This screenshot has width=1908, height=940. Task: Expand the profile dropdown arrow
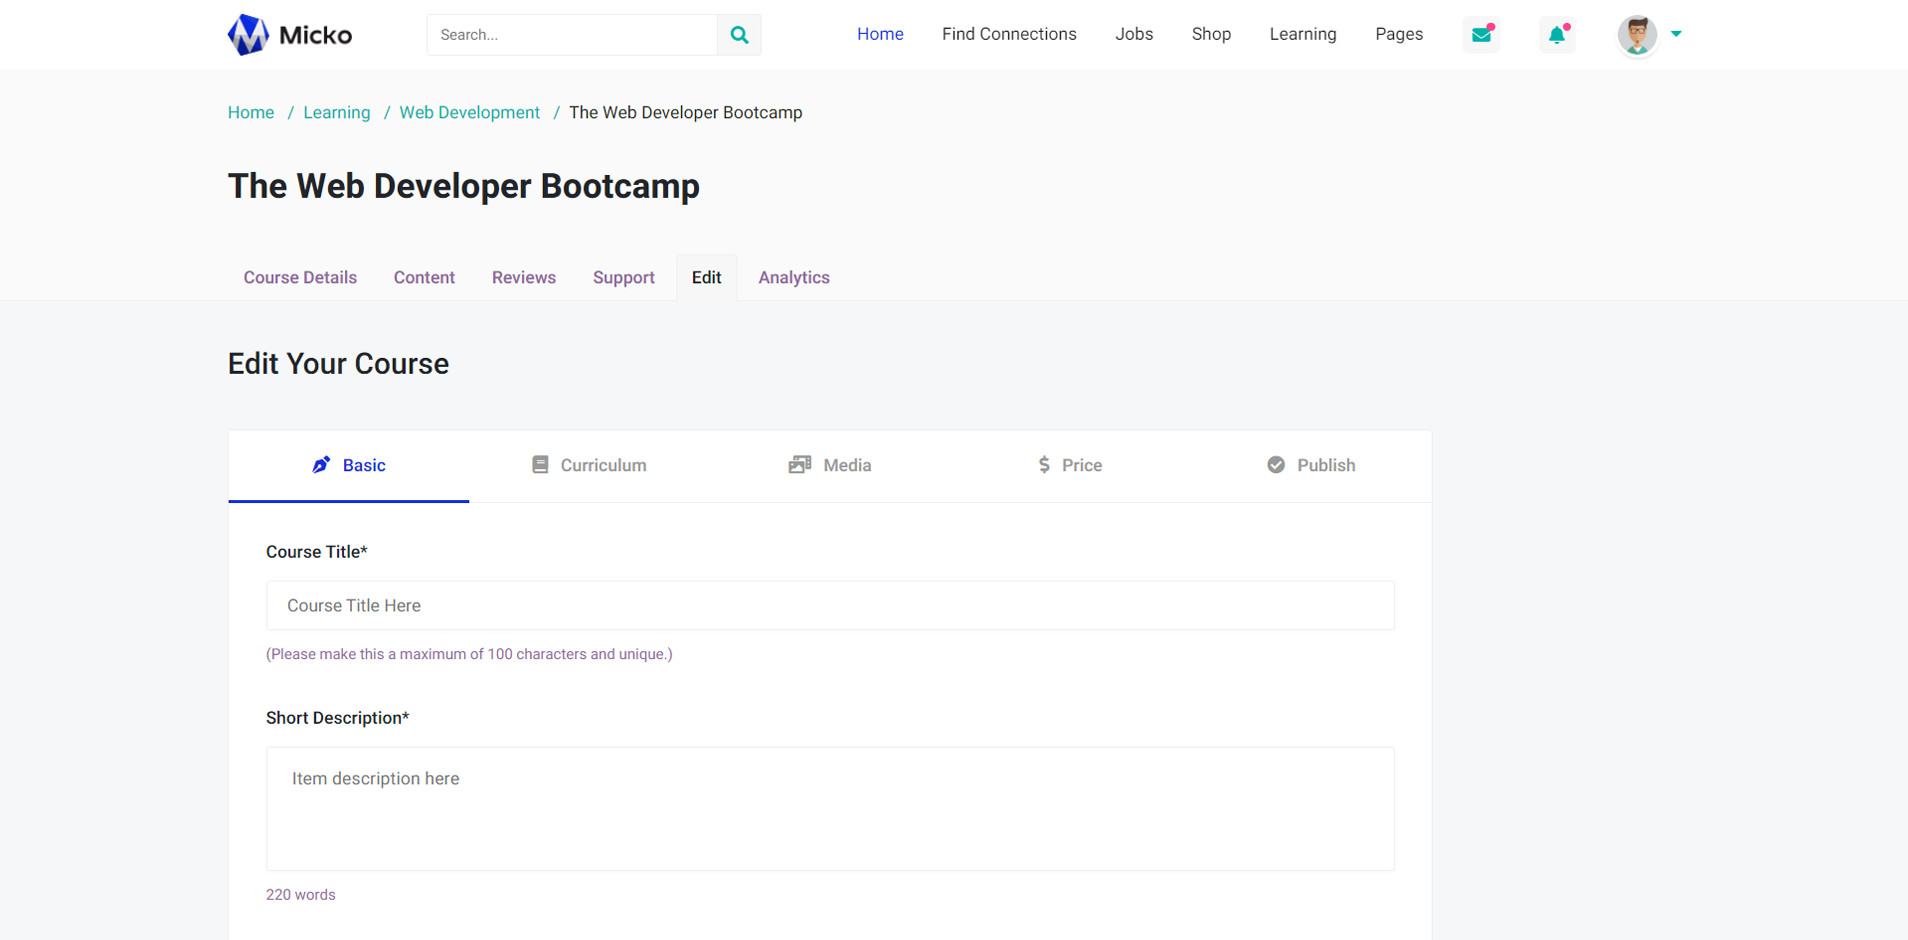pos(1677,34)
